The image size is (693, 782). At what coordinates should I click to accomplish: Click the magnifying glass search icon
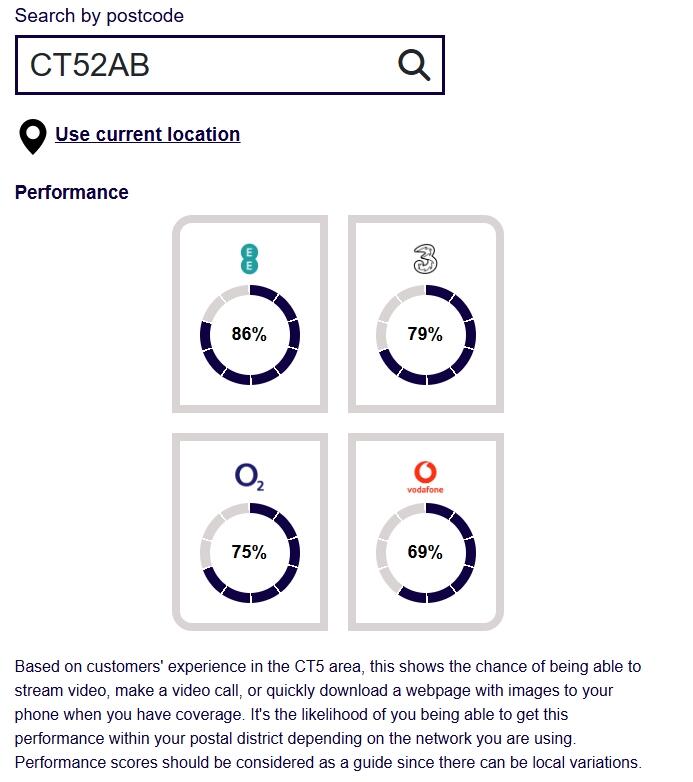point(414,65)
